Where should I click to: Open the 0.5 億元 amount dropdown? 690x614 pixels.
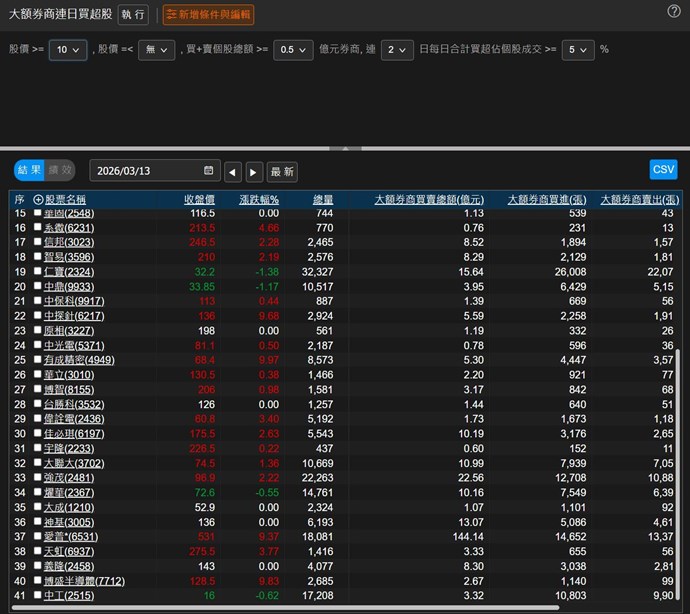tap(293, 50)
